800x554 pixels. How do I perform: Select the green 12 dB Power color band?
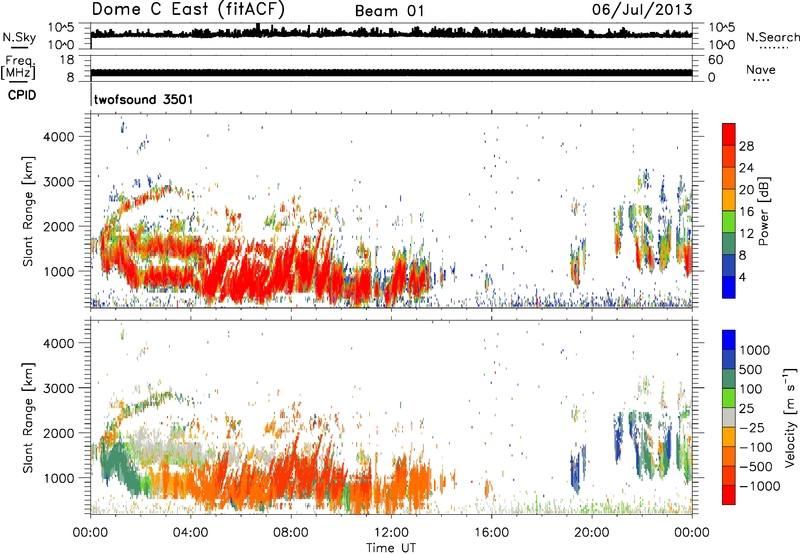coord(729,222)
